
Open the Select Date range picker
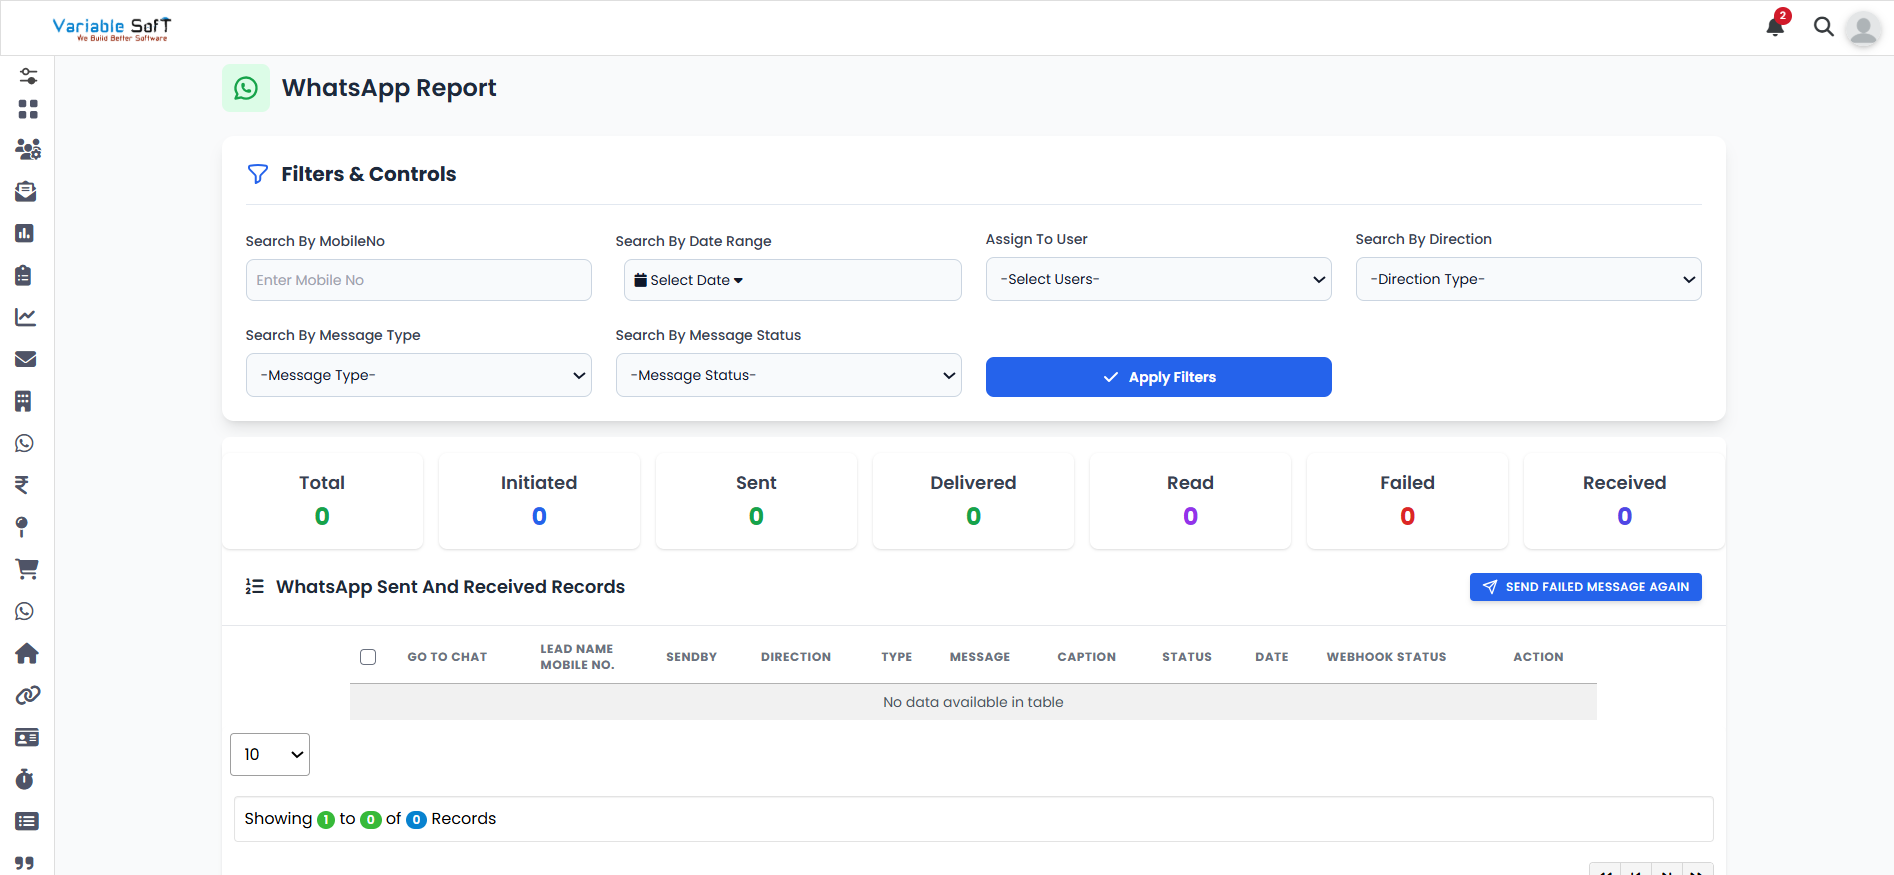(792, 280)
